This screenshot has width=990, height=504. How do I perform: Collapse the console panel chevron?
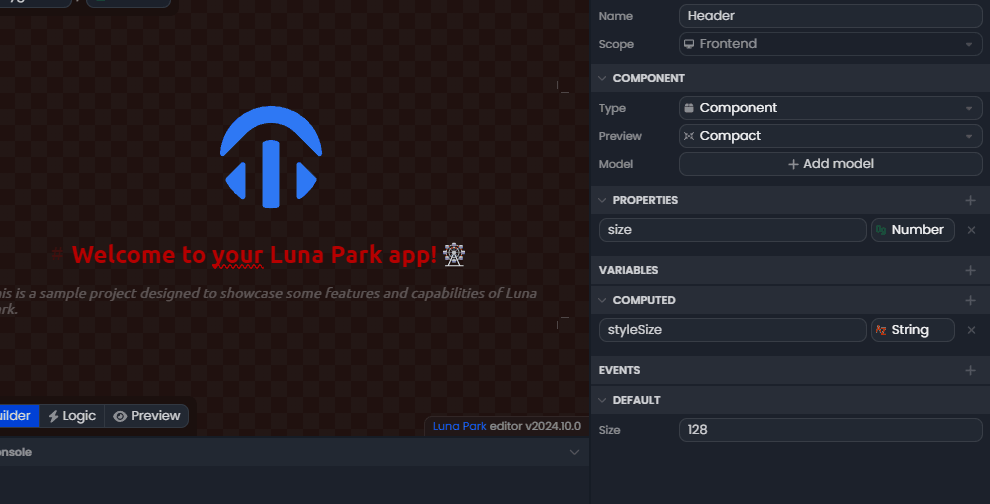(x=574, y=452)
